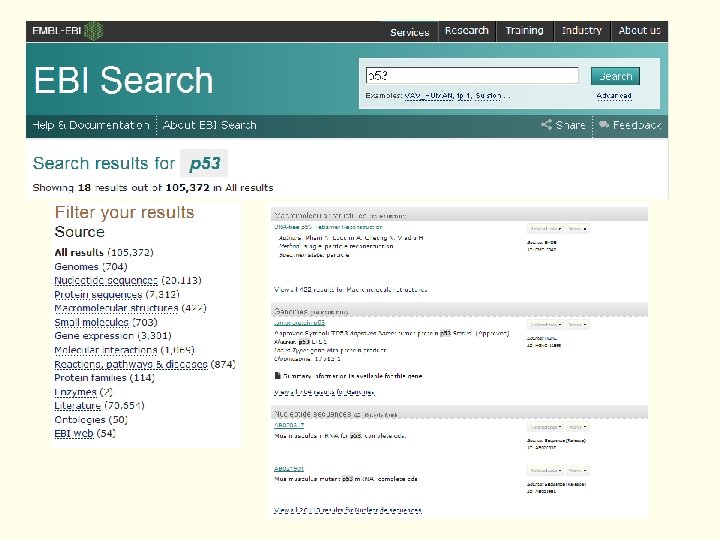Open About EBI Search

coord(209,125)
